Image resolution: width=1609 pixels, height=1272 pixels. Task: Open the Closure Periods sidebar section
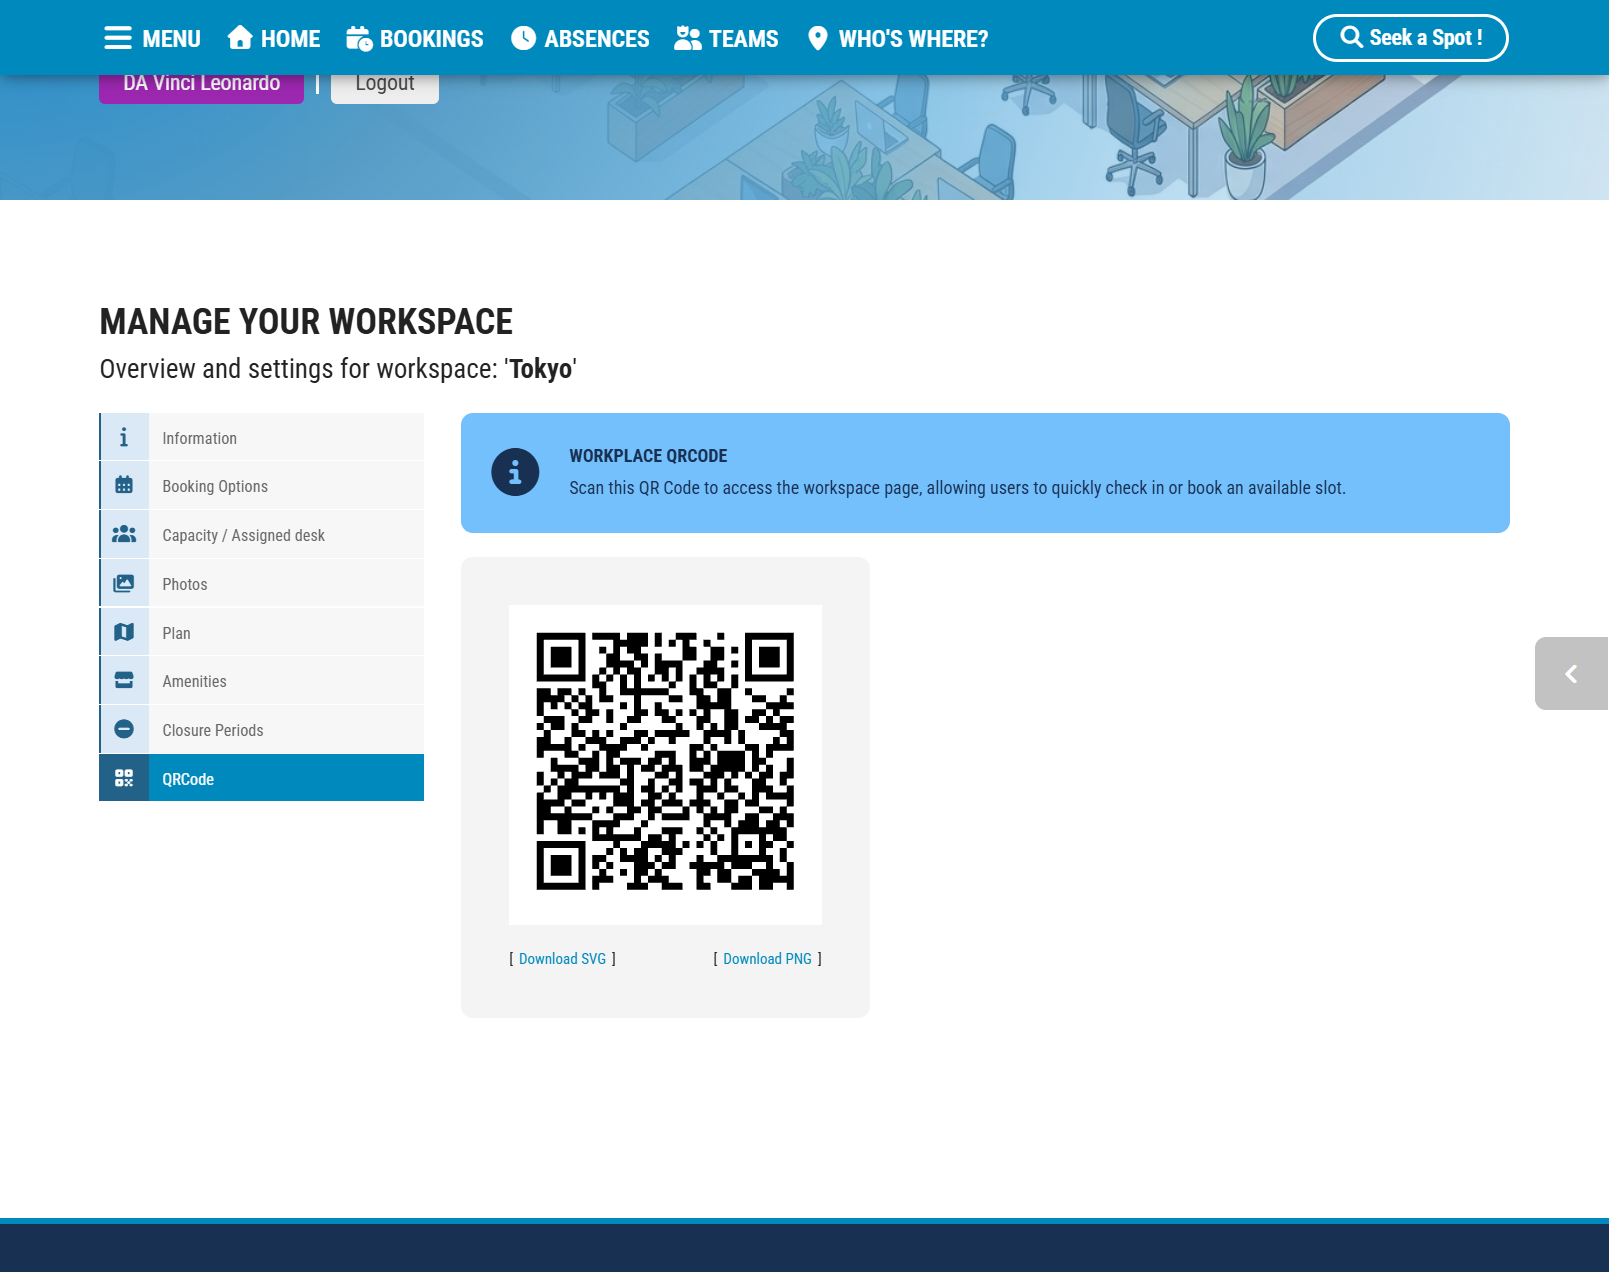(262, 730)
